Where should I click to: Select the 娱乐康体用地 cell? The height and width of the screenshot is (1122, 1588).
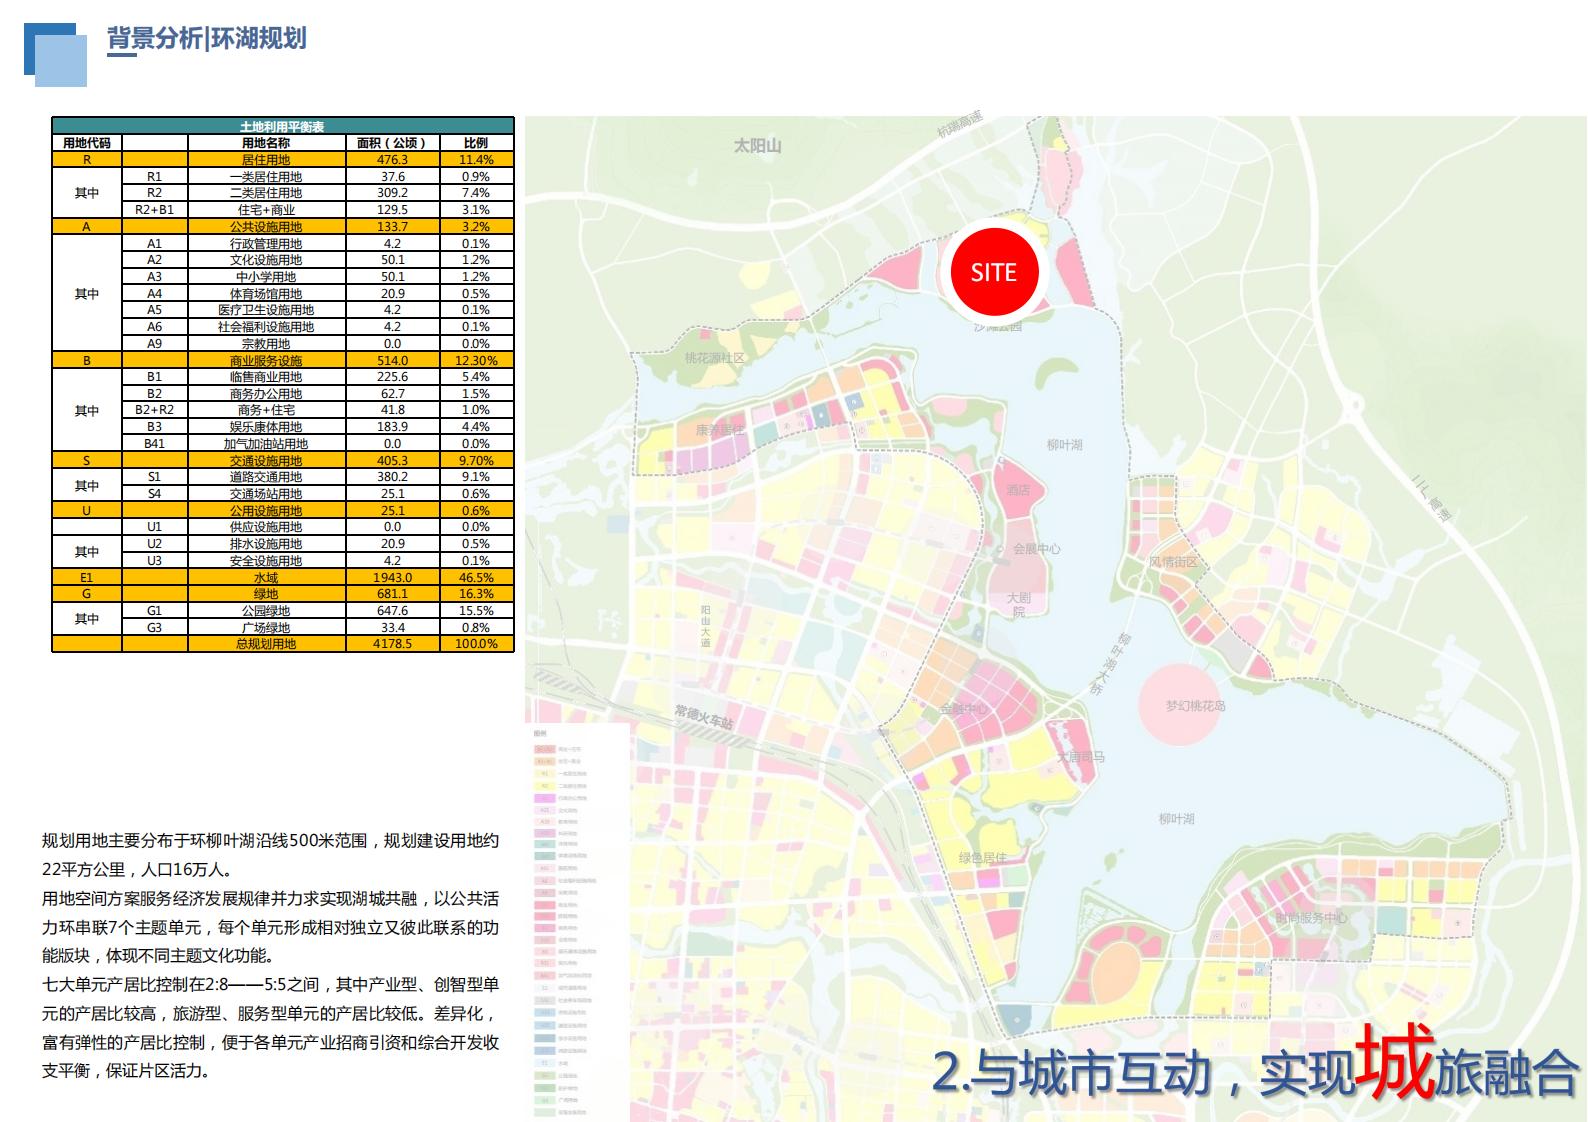point(266,427)
